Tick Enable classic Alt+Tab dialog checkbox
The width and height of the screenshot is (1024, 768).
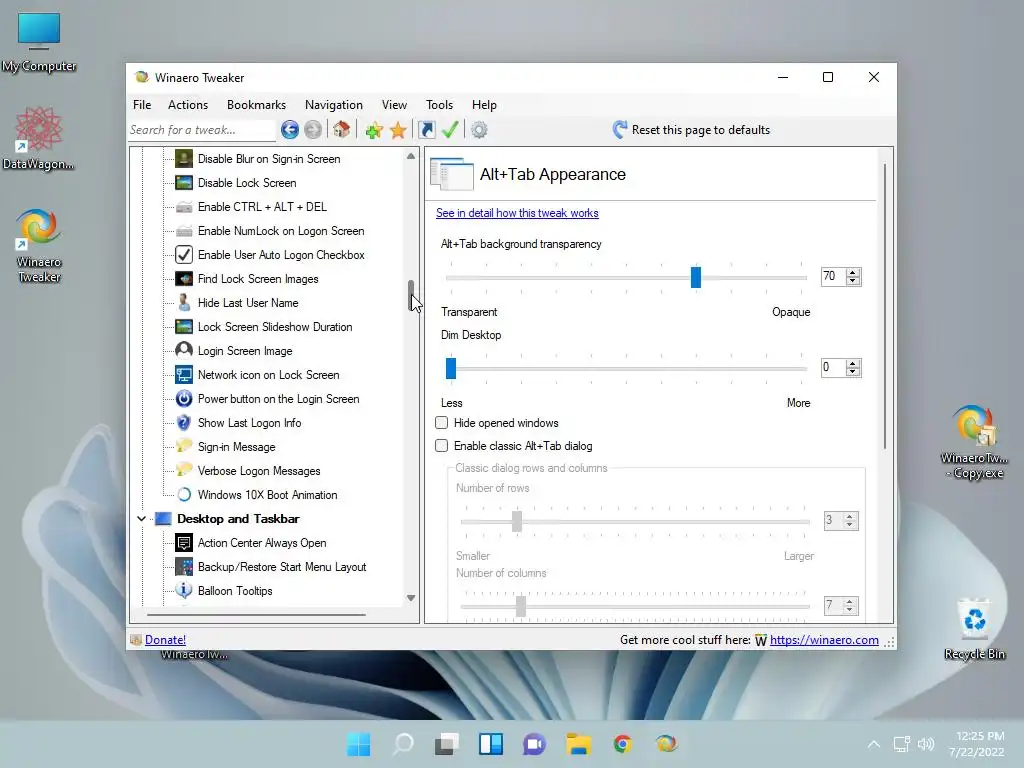(441, 445)
